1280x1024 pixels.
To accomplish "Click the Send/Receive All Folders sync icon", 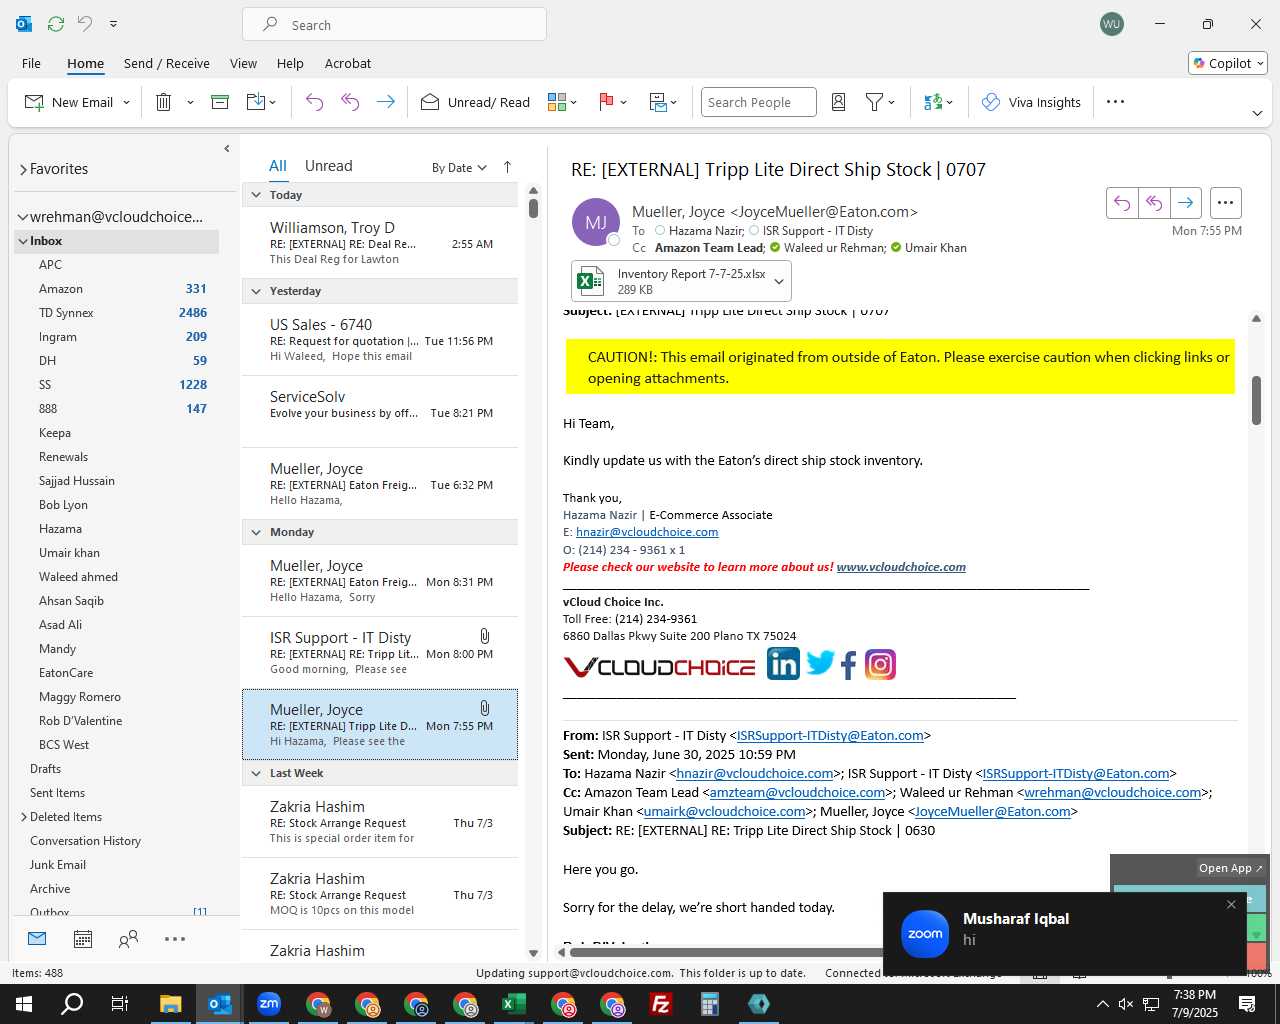I will coord(56,24).
